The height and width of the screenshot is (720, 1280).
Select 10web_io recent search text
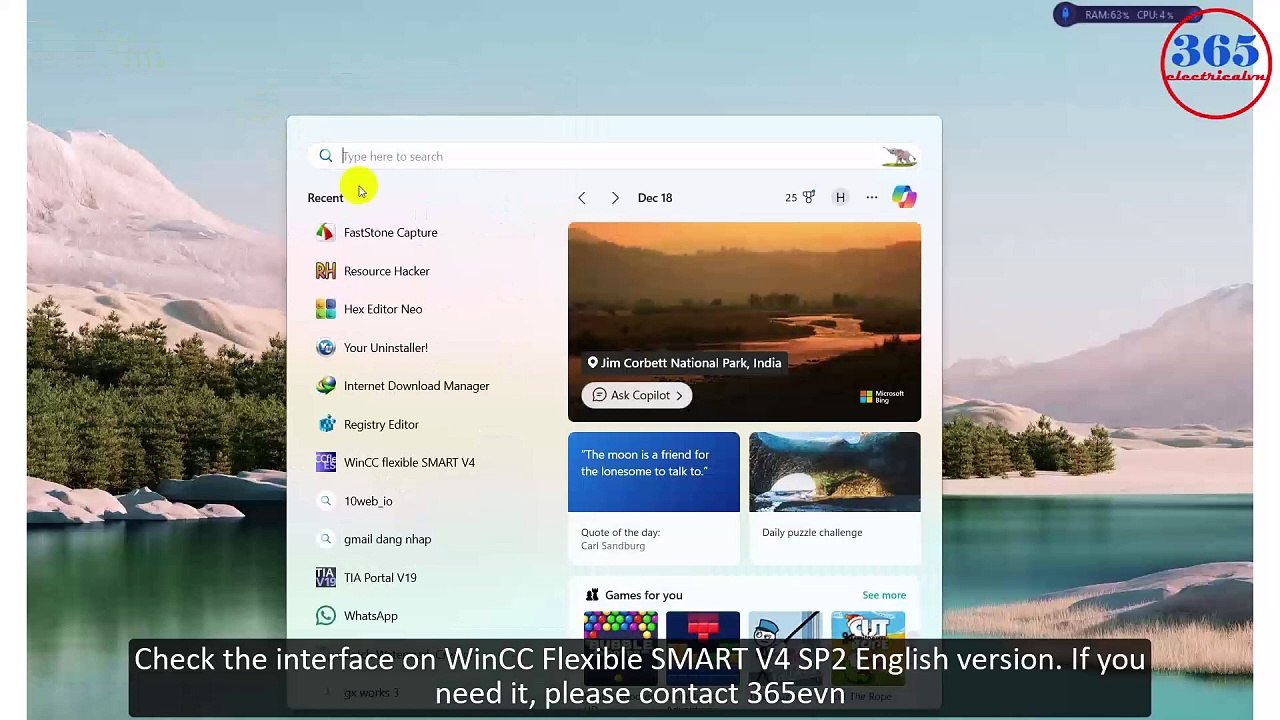pyautogui.click(x=368, y=501)
